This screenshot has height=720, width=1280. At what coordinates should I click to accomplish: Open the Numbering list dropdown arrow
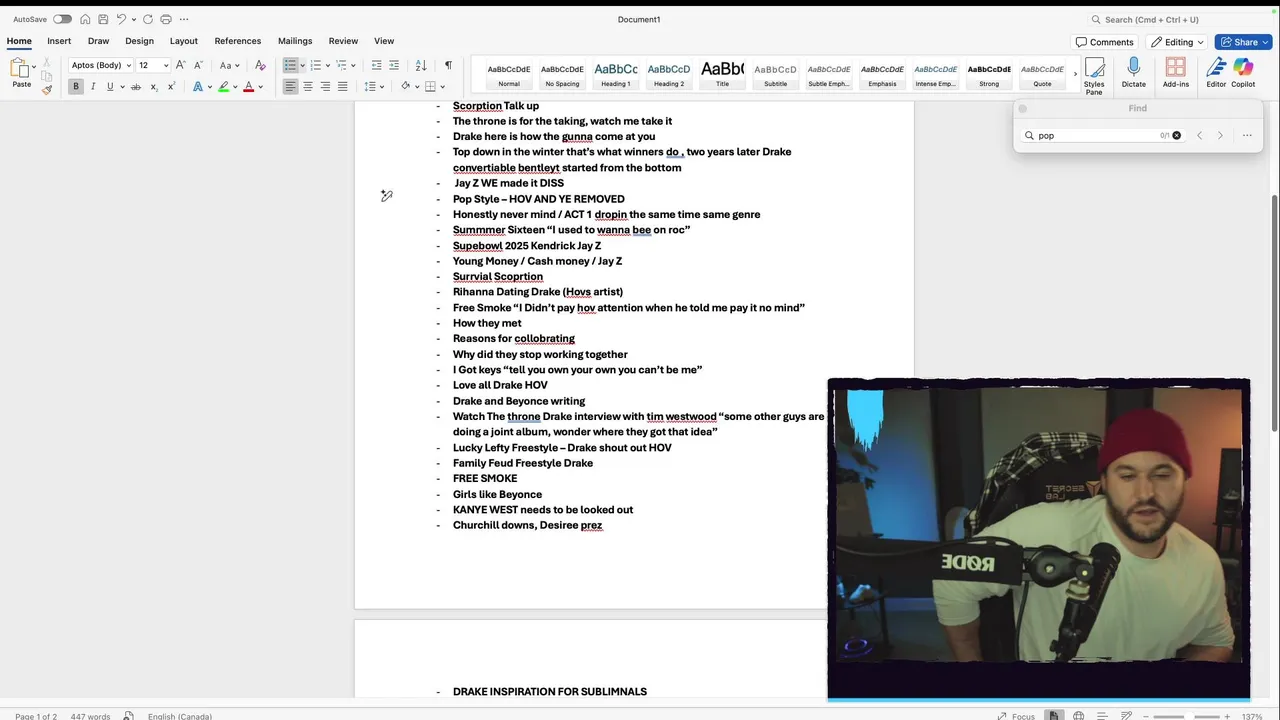coord(328,65)
